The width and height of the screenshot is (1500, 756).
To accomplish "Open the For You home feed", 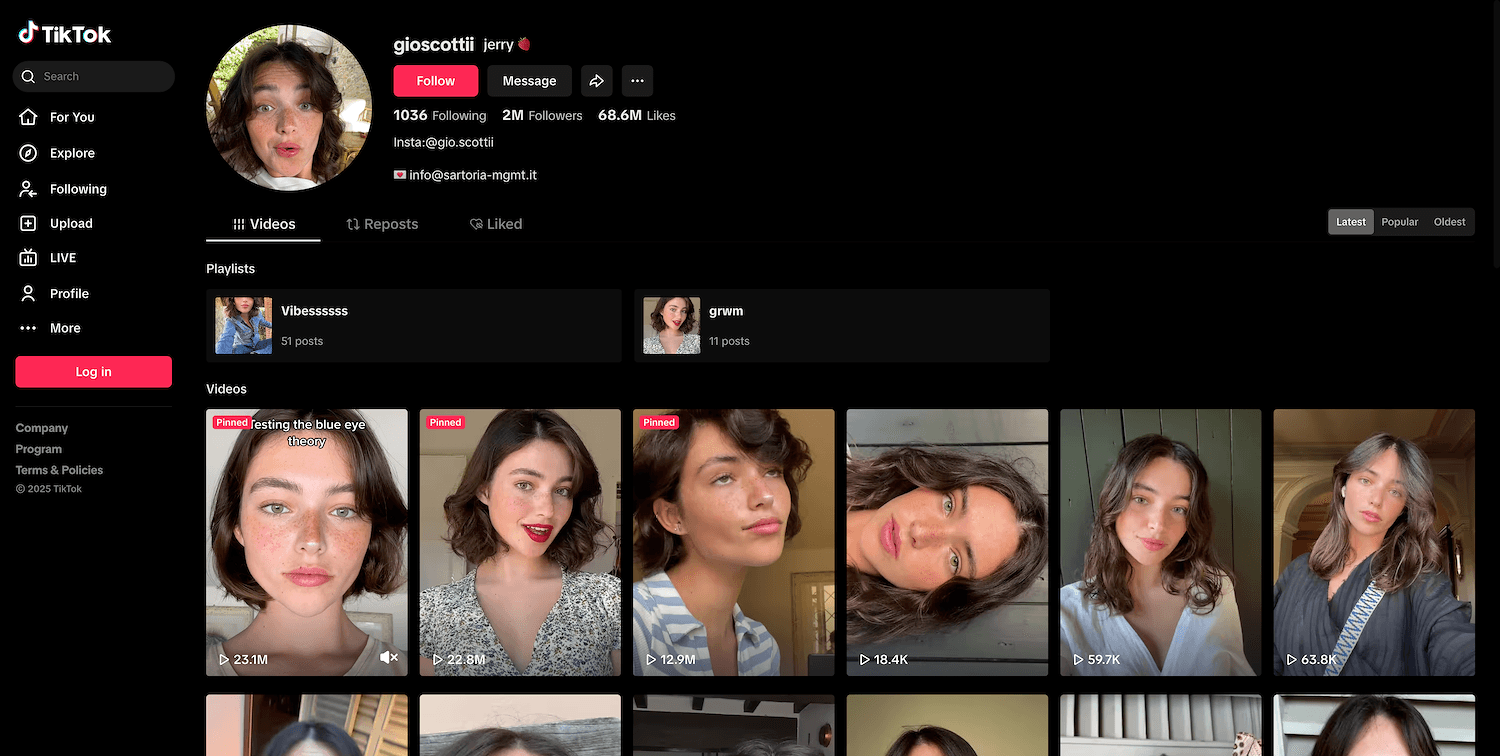I will coord(71,117).
